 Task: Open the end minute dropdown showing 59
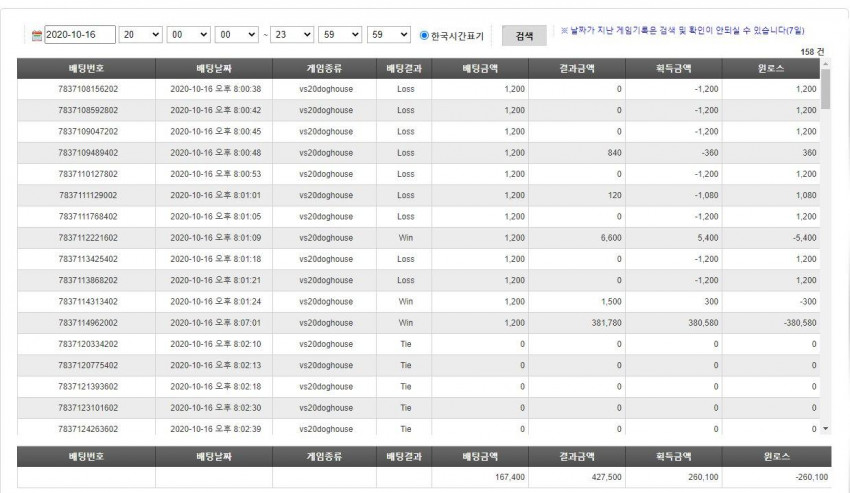coord(340,35)
